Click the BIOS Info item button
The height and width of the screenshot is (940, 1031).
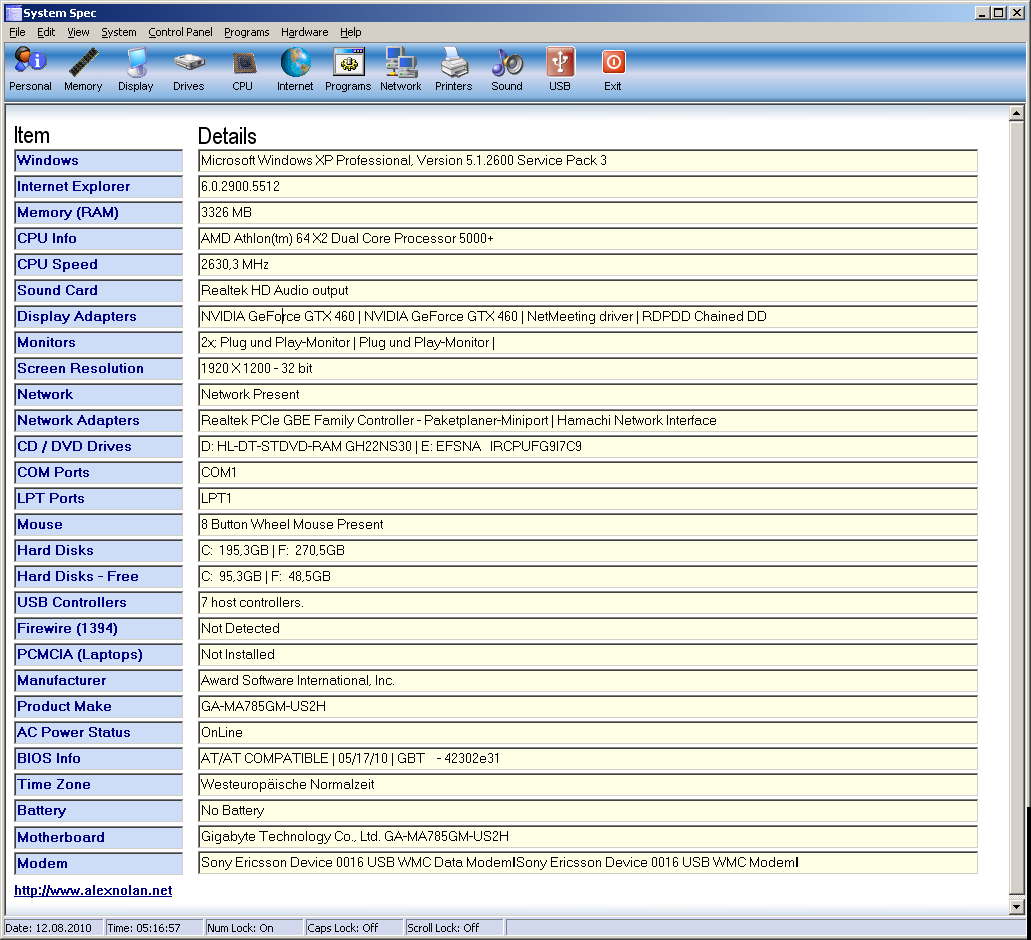pyautogui.click(x=99, y=759)
